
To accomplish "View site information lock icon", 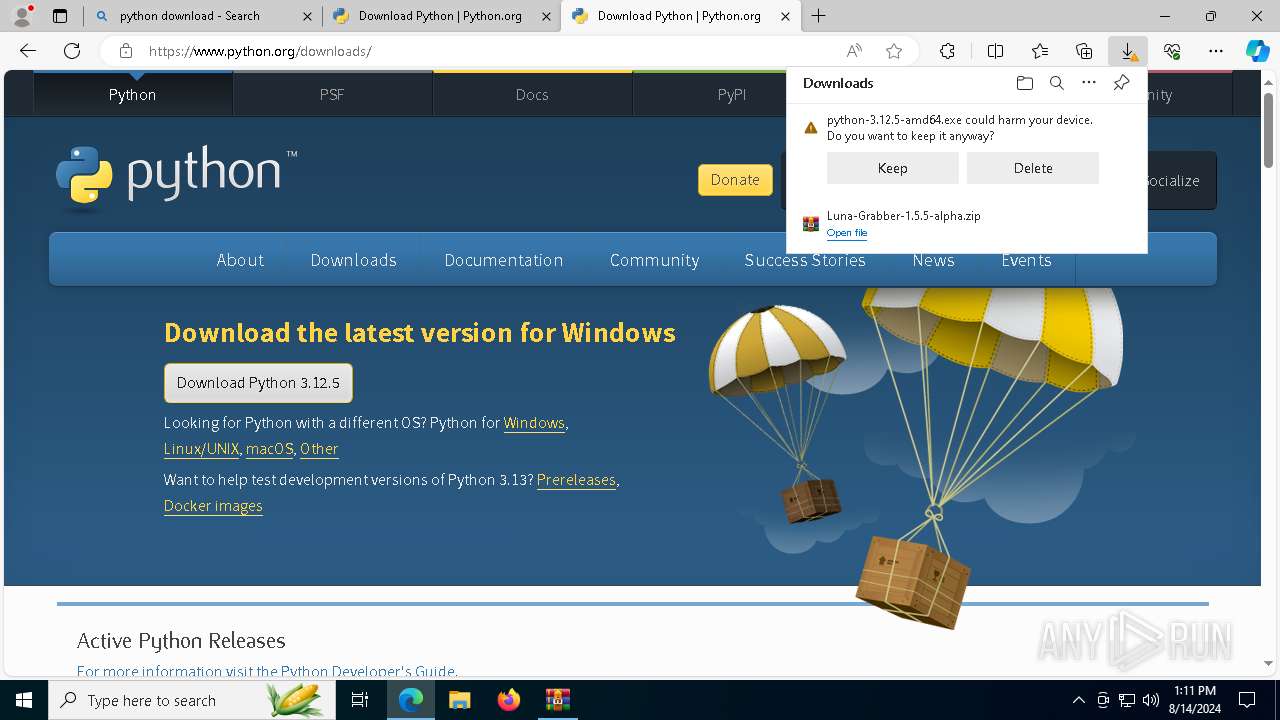I will pyautogui.click(x=125, y=51).
